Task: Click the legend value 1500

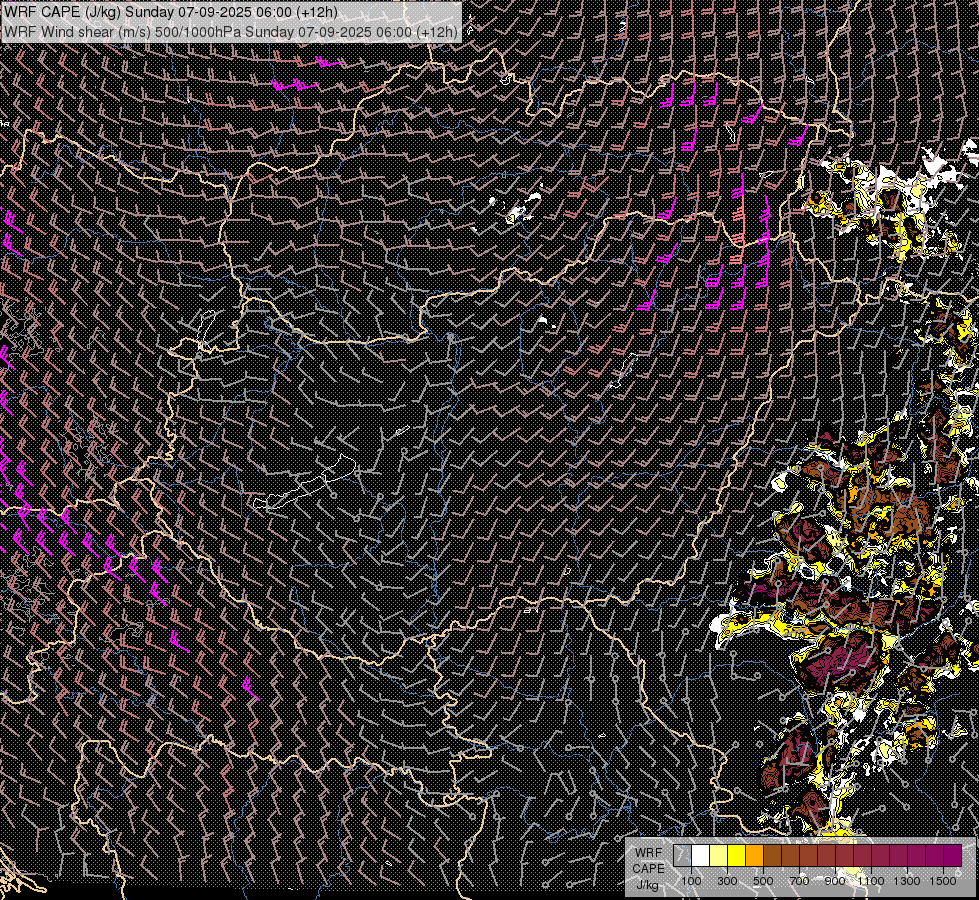Action: 943,881
